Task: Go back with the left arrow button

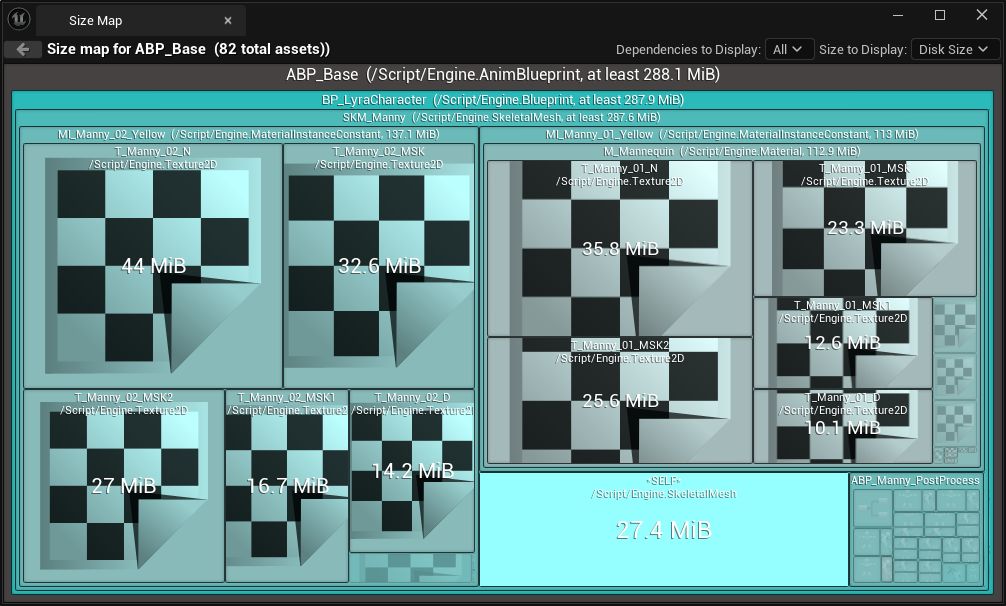Action: pyautogui.click(x=23, y=49)
